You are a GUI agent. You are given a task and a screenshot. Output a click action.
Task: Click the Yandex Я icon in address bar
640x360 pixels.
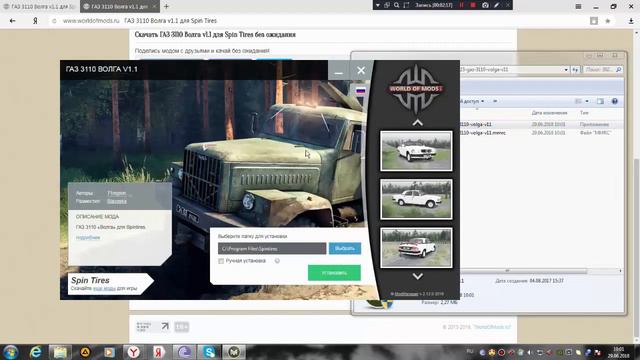35,21
